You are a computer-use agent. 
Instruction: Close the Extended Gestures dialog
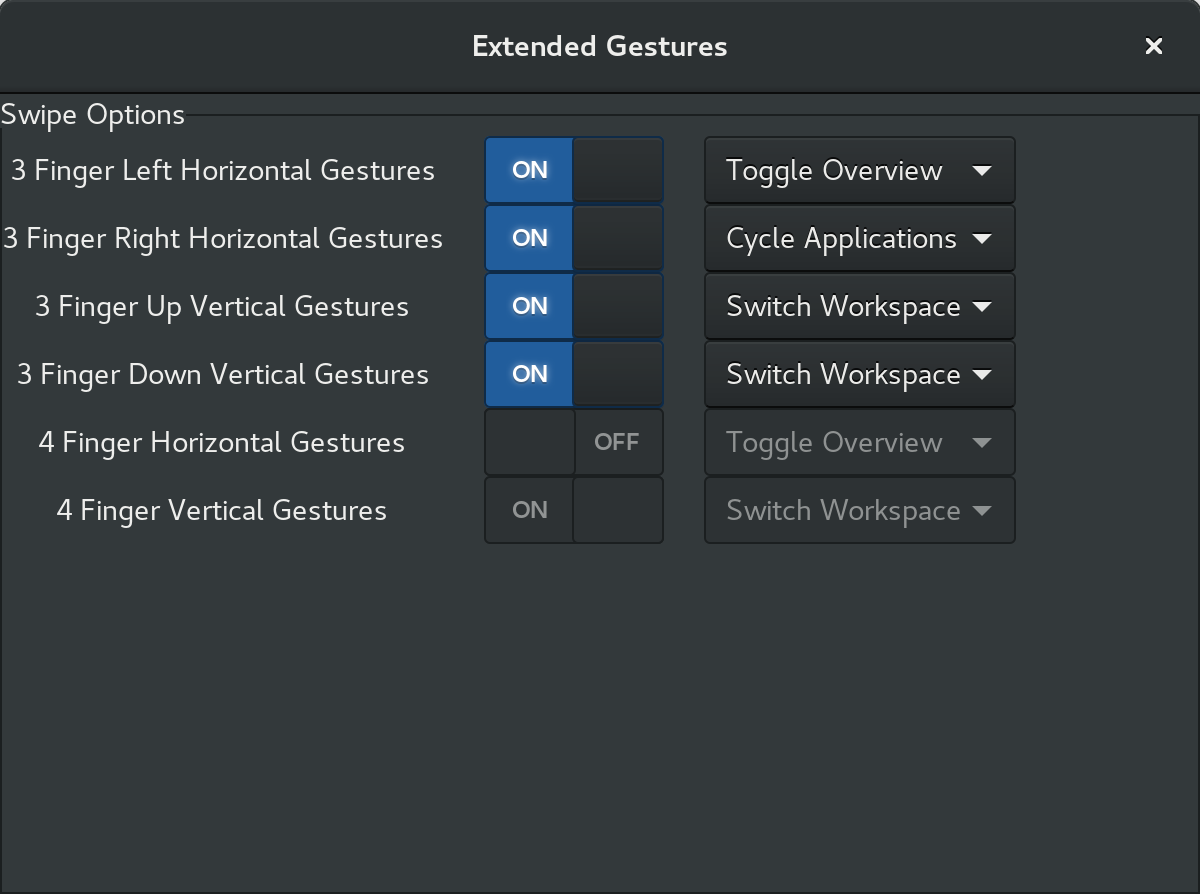pyautogui.click(x=1153, y=46)
